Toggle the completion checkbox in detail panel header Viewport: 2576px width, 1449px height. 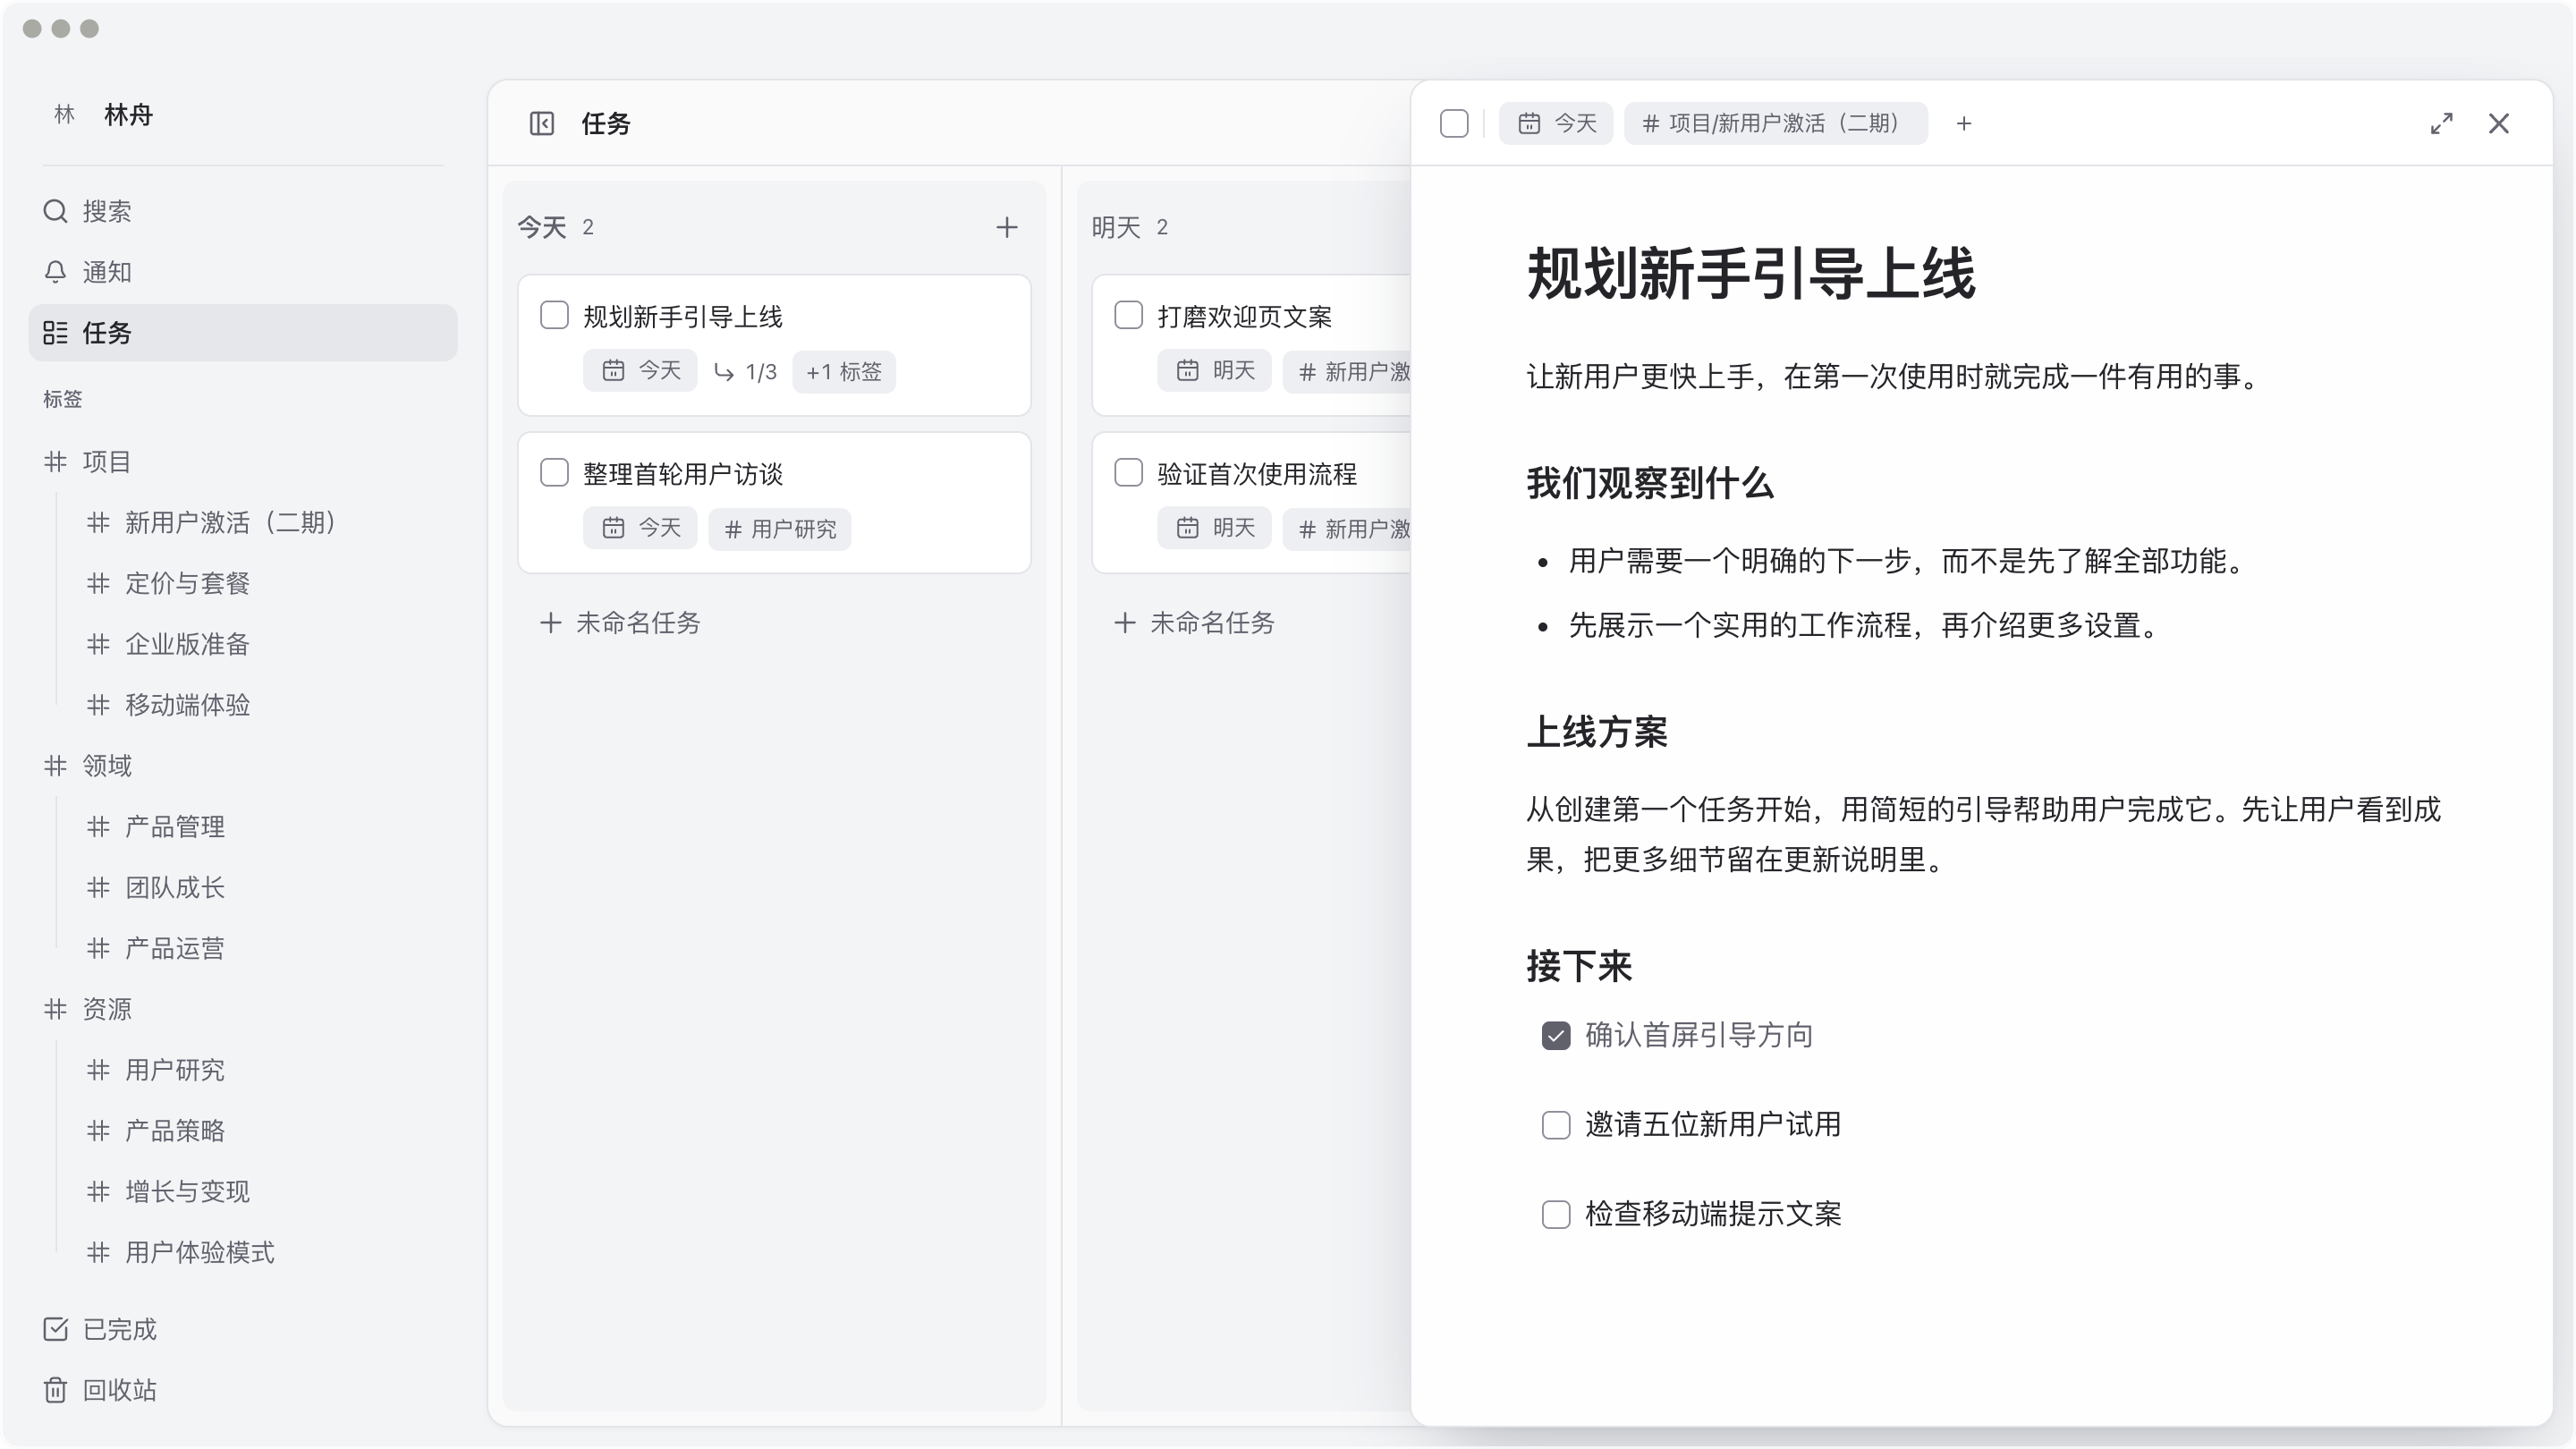pos(1454,123)
